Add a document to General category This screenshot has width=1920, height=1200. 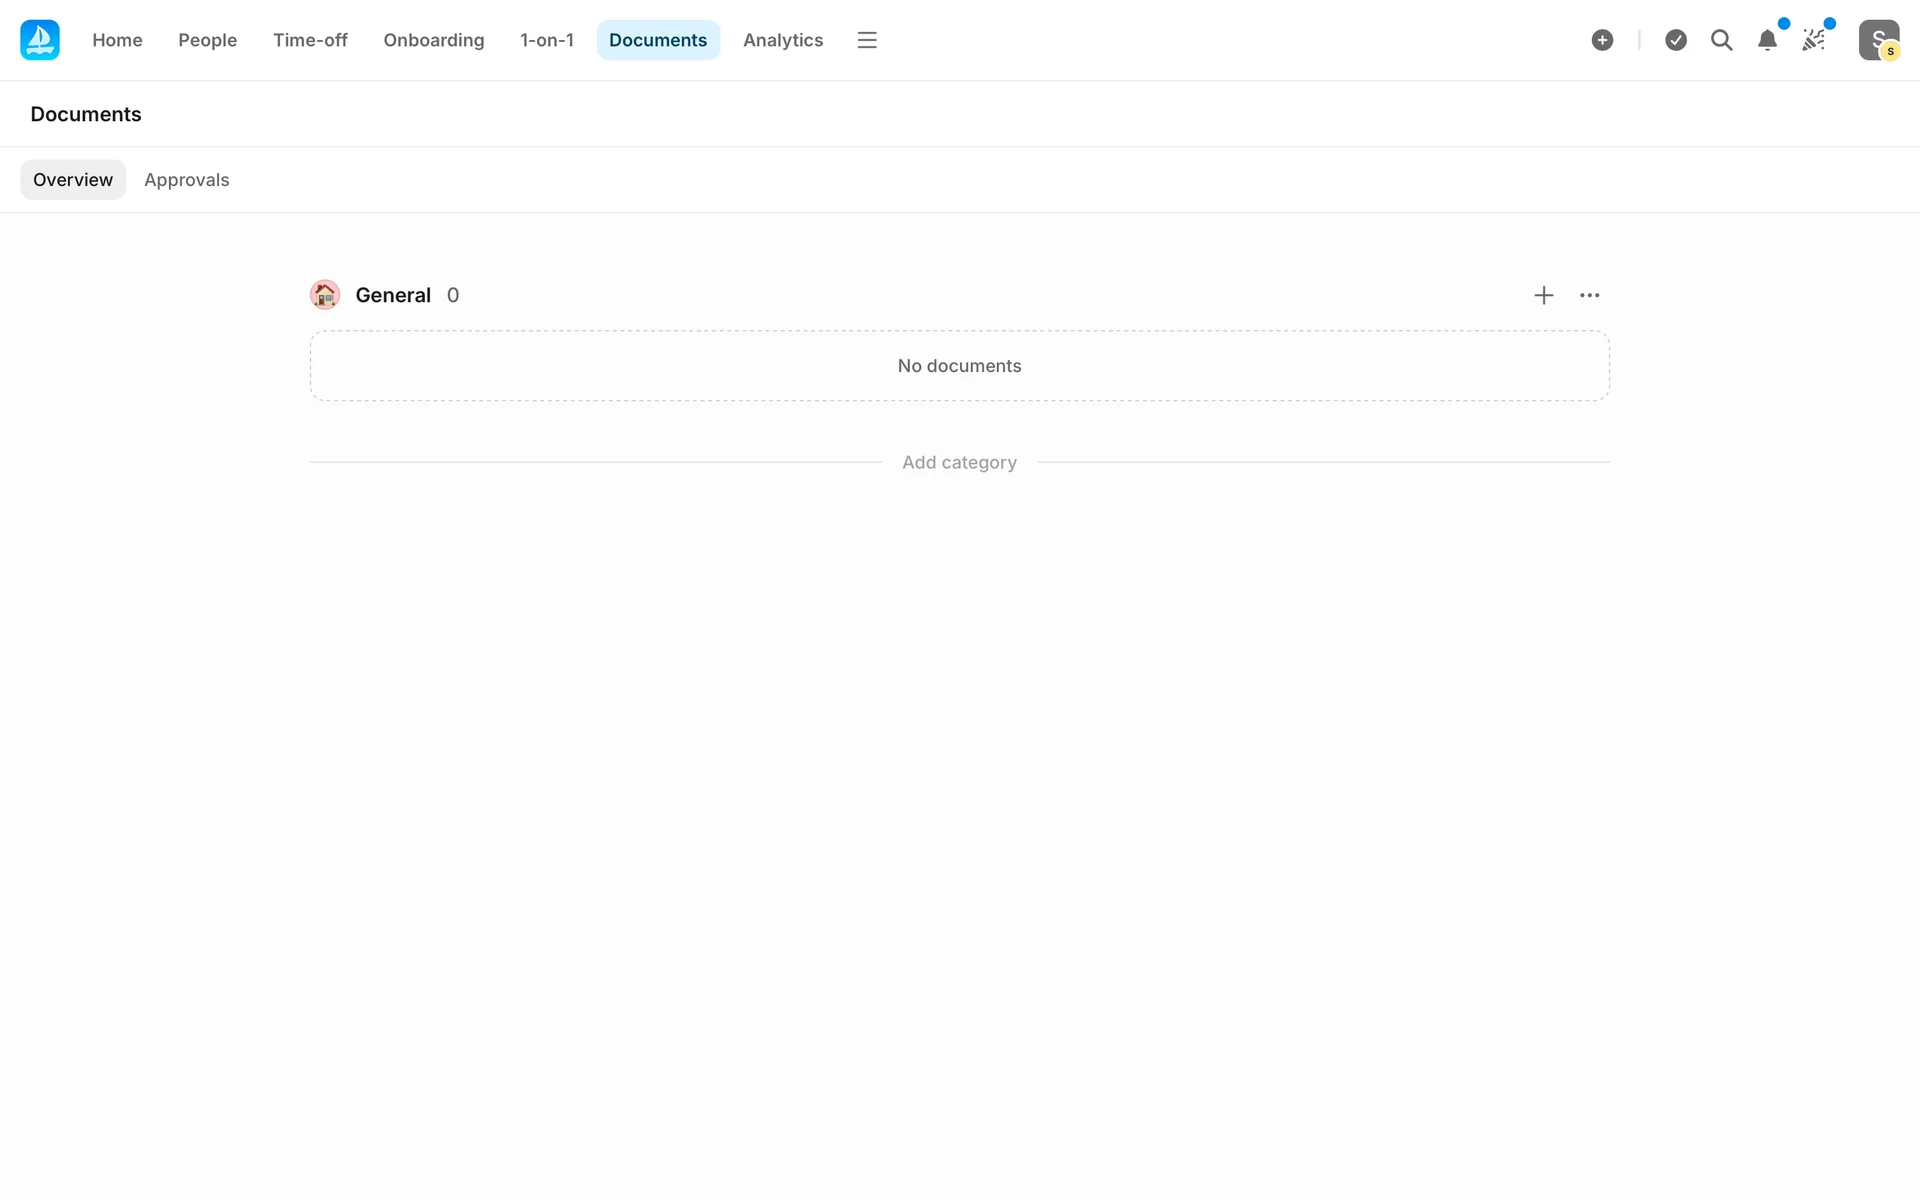(1543, 295)
